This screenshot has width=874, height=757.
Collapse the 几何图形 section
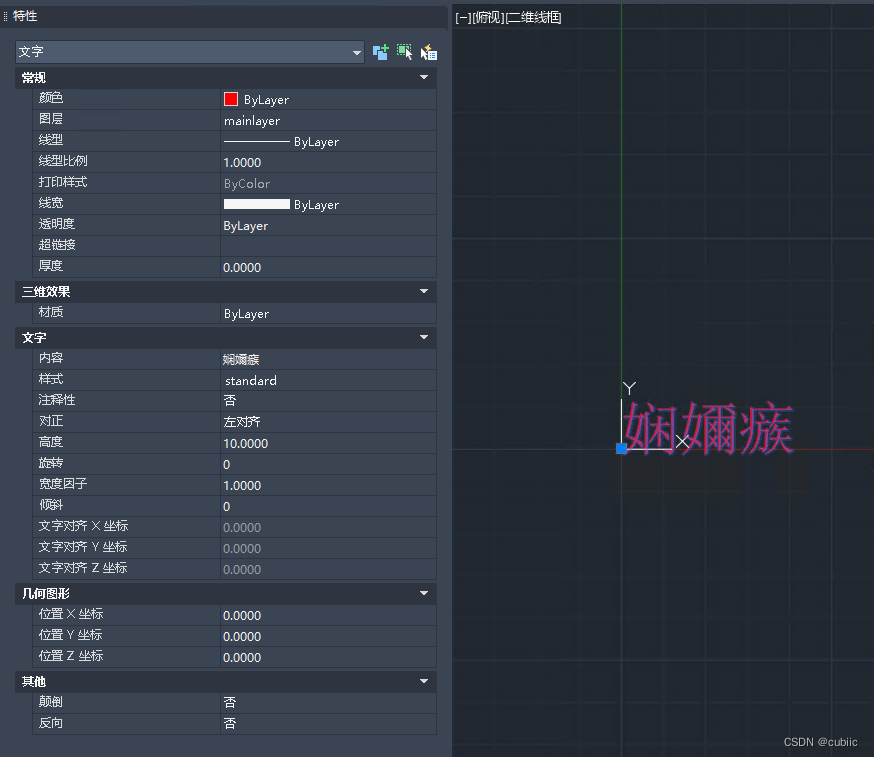point(424,591)
